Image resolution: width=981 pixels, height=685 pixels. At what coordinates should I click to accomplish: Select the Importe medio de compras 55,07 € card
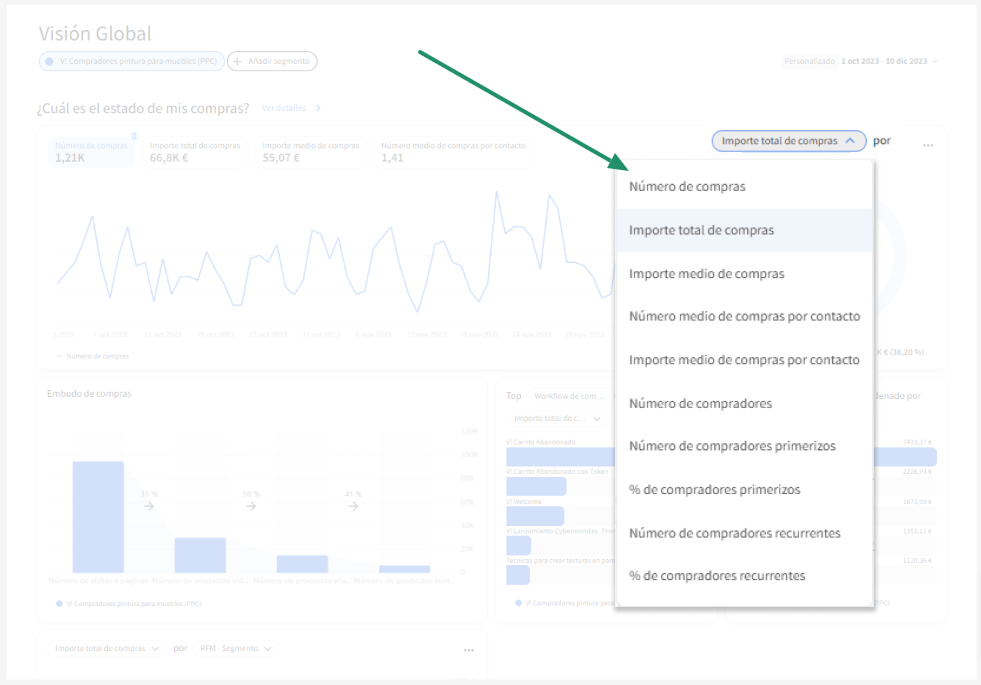tap(310, 152)
